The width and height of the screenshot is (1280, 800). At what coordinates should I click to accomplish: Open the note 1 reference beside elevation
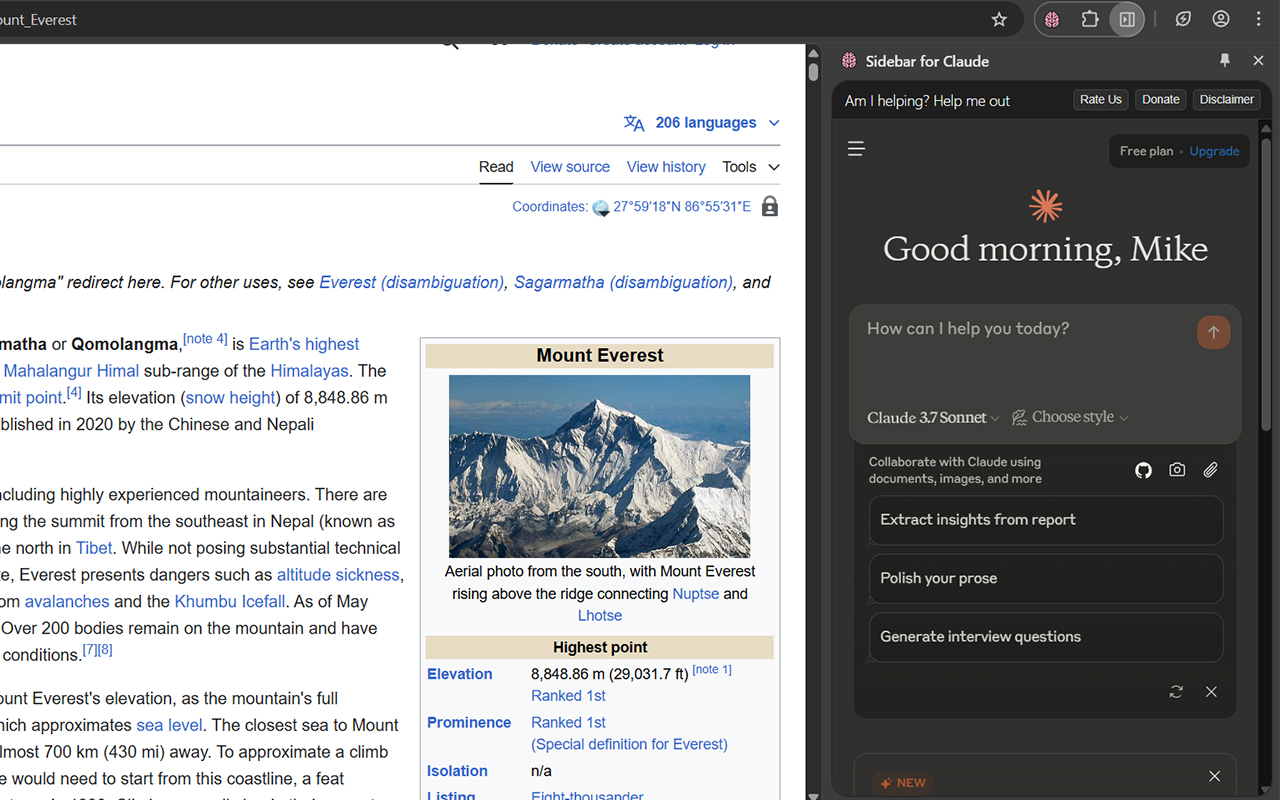(712, 670)
